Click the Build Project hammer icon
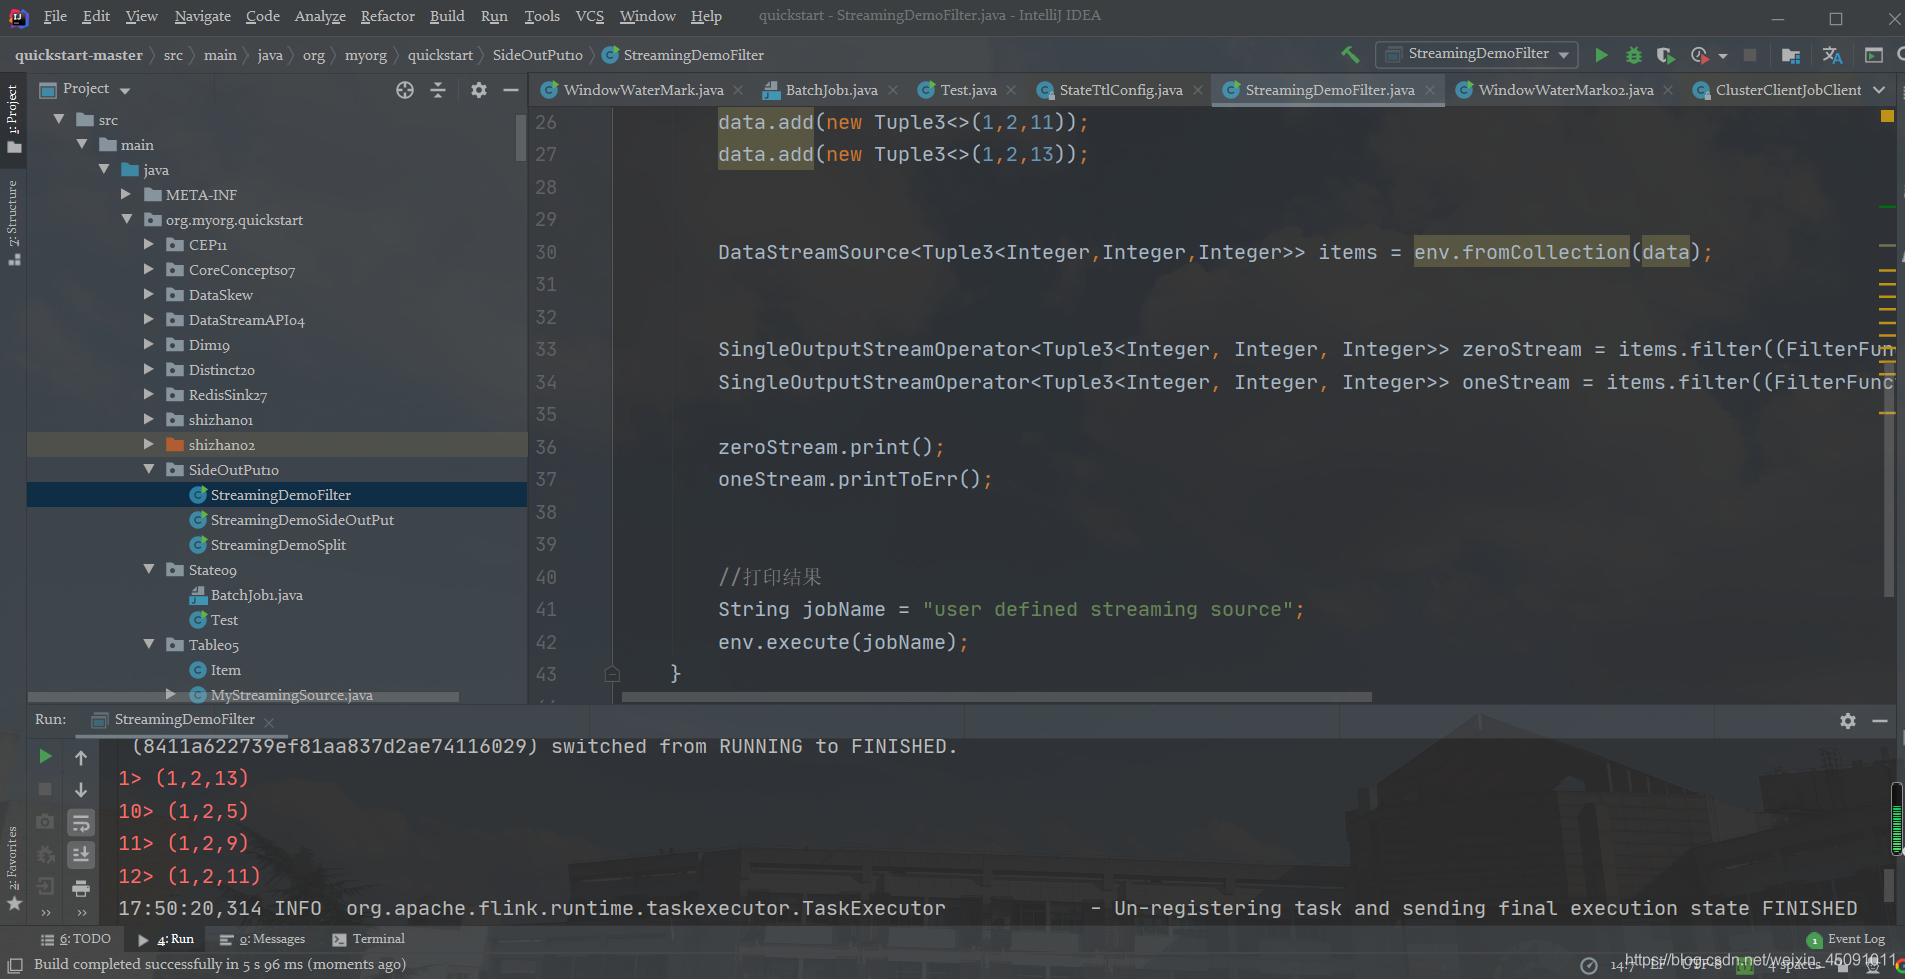Screen dimensions: 1905x979 (x=1350, y=55)
